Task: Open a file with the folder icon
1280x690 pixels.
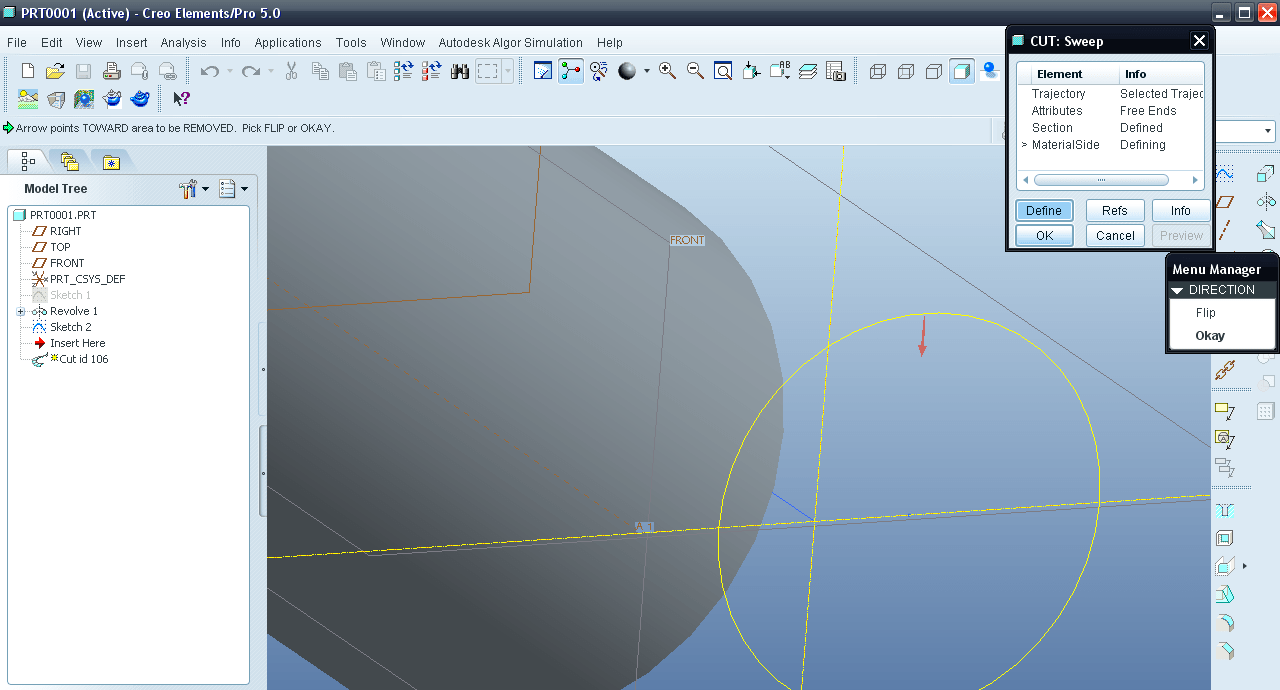Action: [56, 71]
